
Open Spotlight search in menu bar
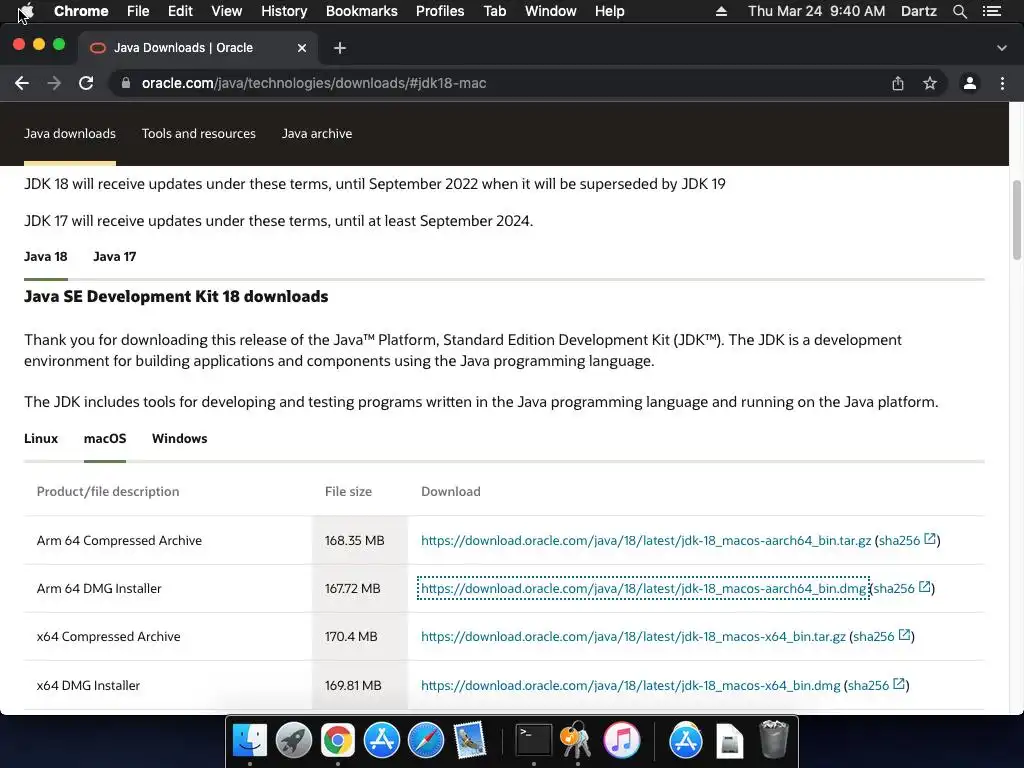tap(960, 11)
